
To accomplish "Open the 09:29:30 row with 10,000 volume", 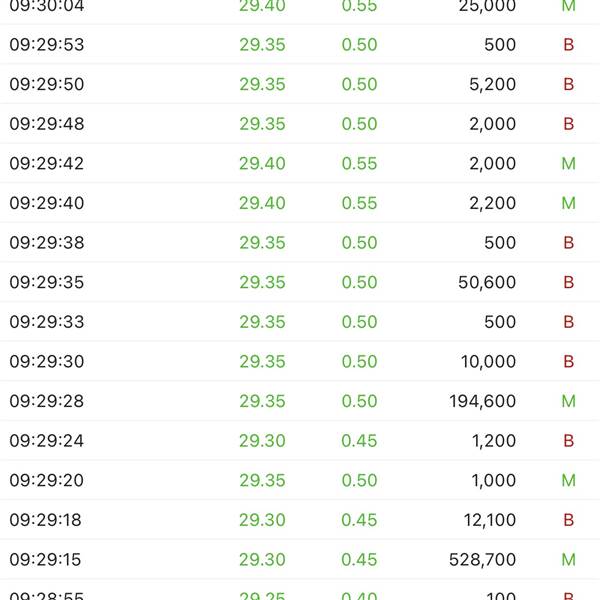I will (x=300, y=361).
